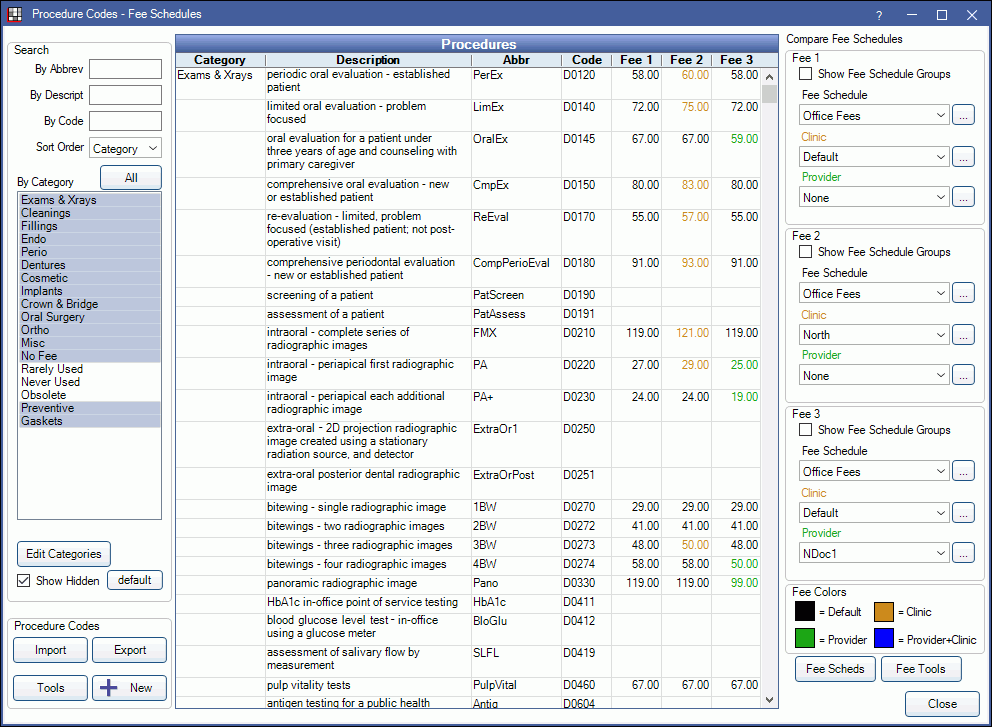Click the New button with plus icon
Screen dimensions: 992x727
pyautogui.click(x=129, y=688)
